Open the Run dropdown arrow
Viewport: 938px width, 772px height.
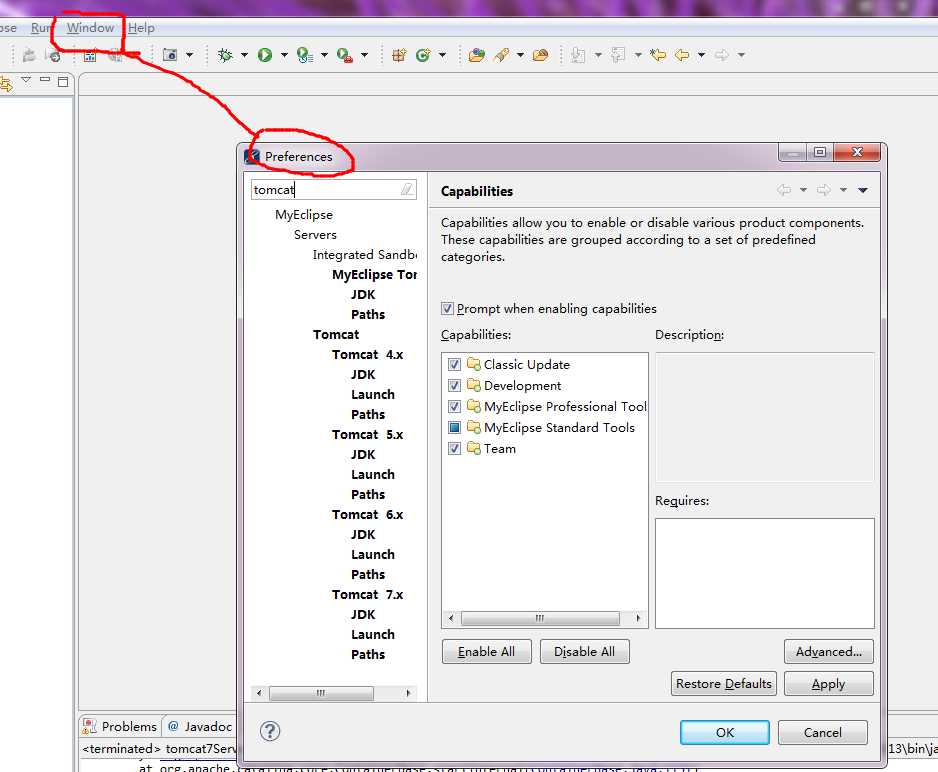(284, 55)
